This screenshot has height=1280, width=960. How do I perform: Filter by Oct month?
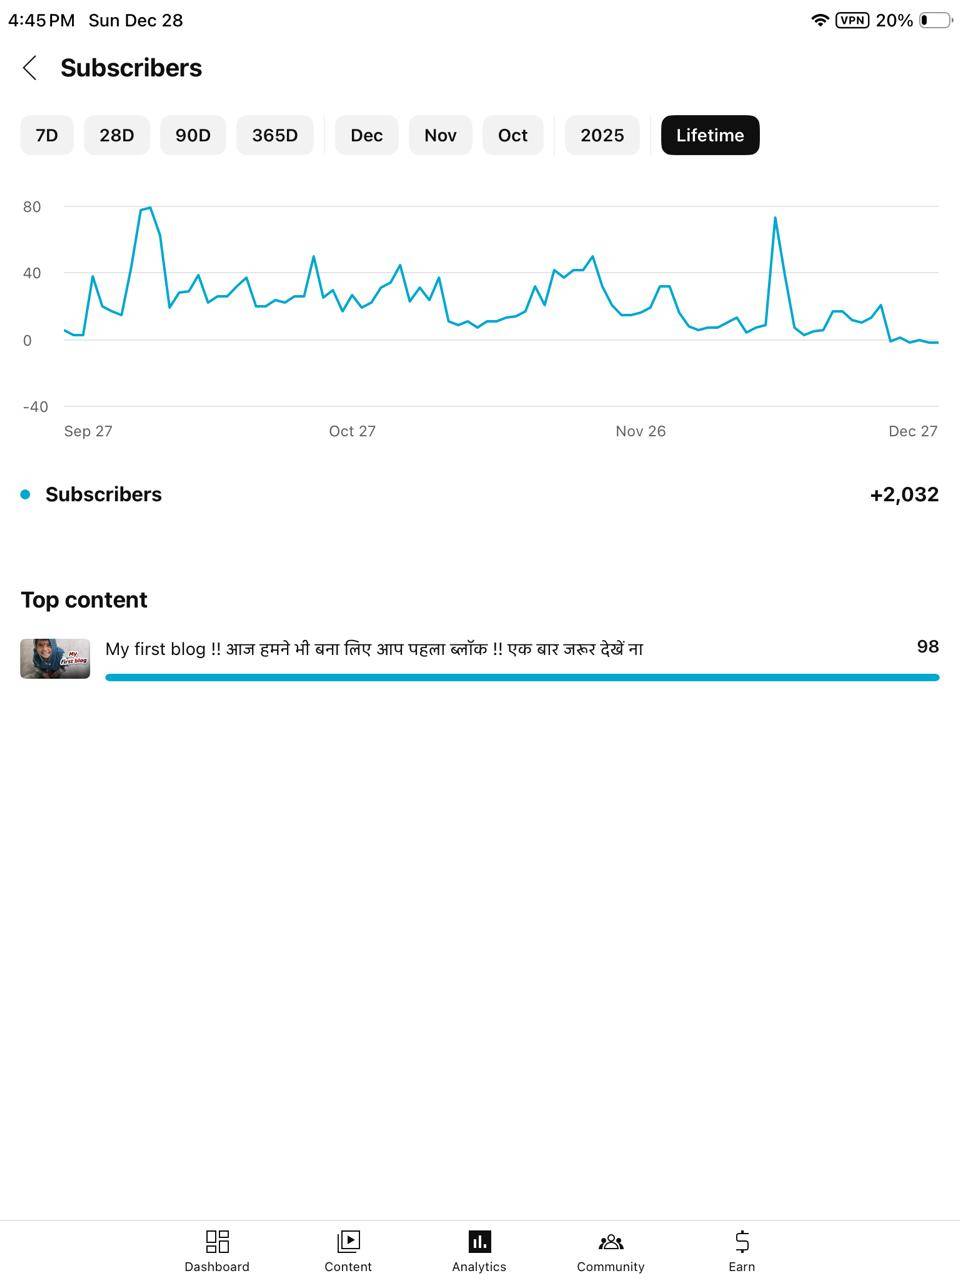tap(513, 135)
